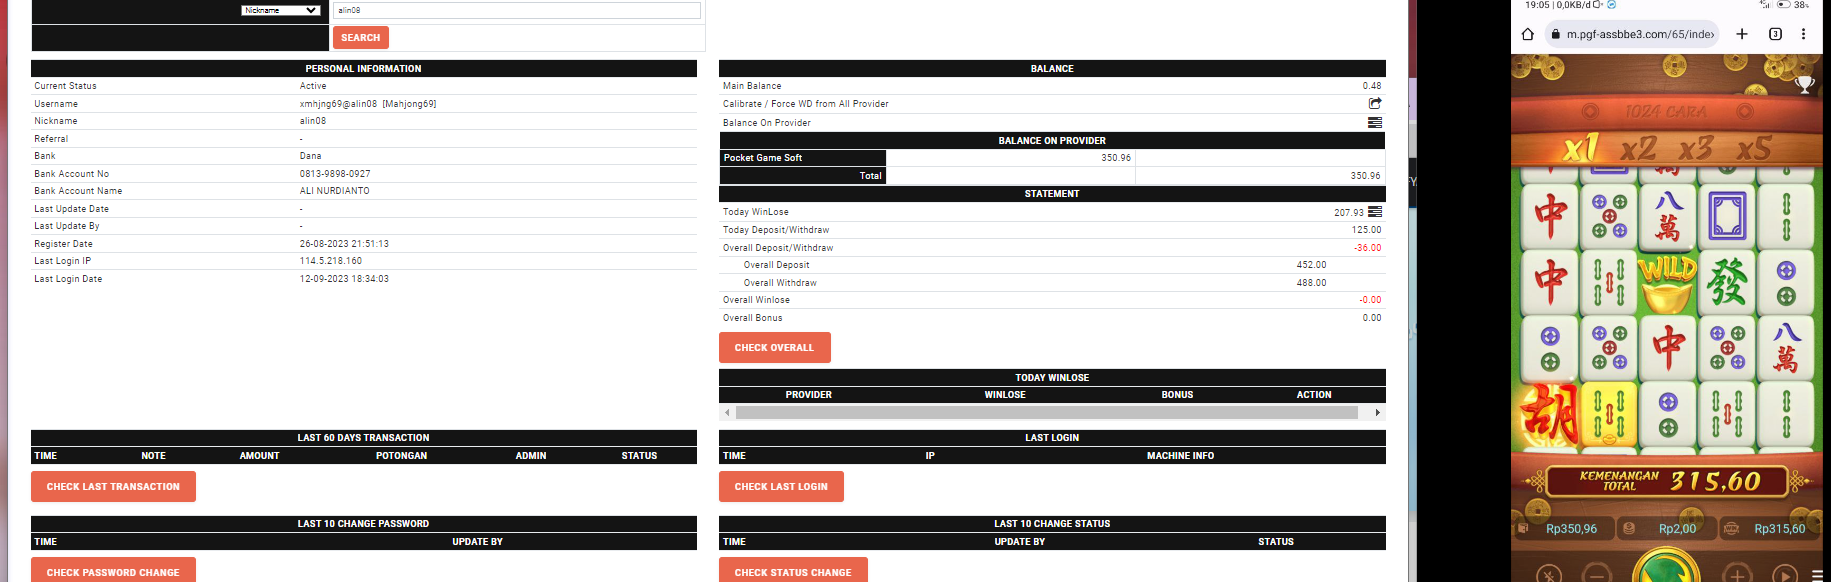Tap the x5 multiplier in the game
Viewport: 1831px width, 582px height.
[x=1754, y=149]
